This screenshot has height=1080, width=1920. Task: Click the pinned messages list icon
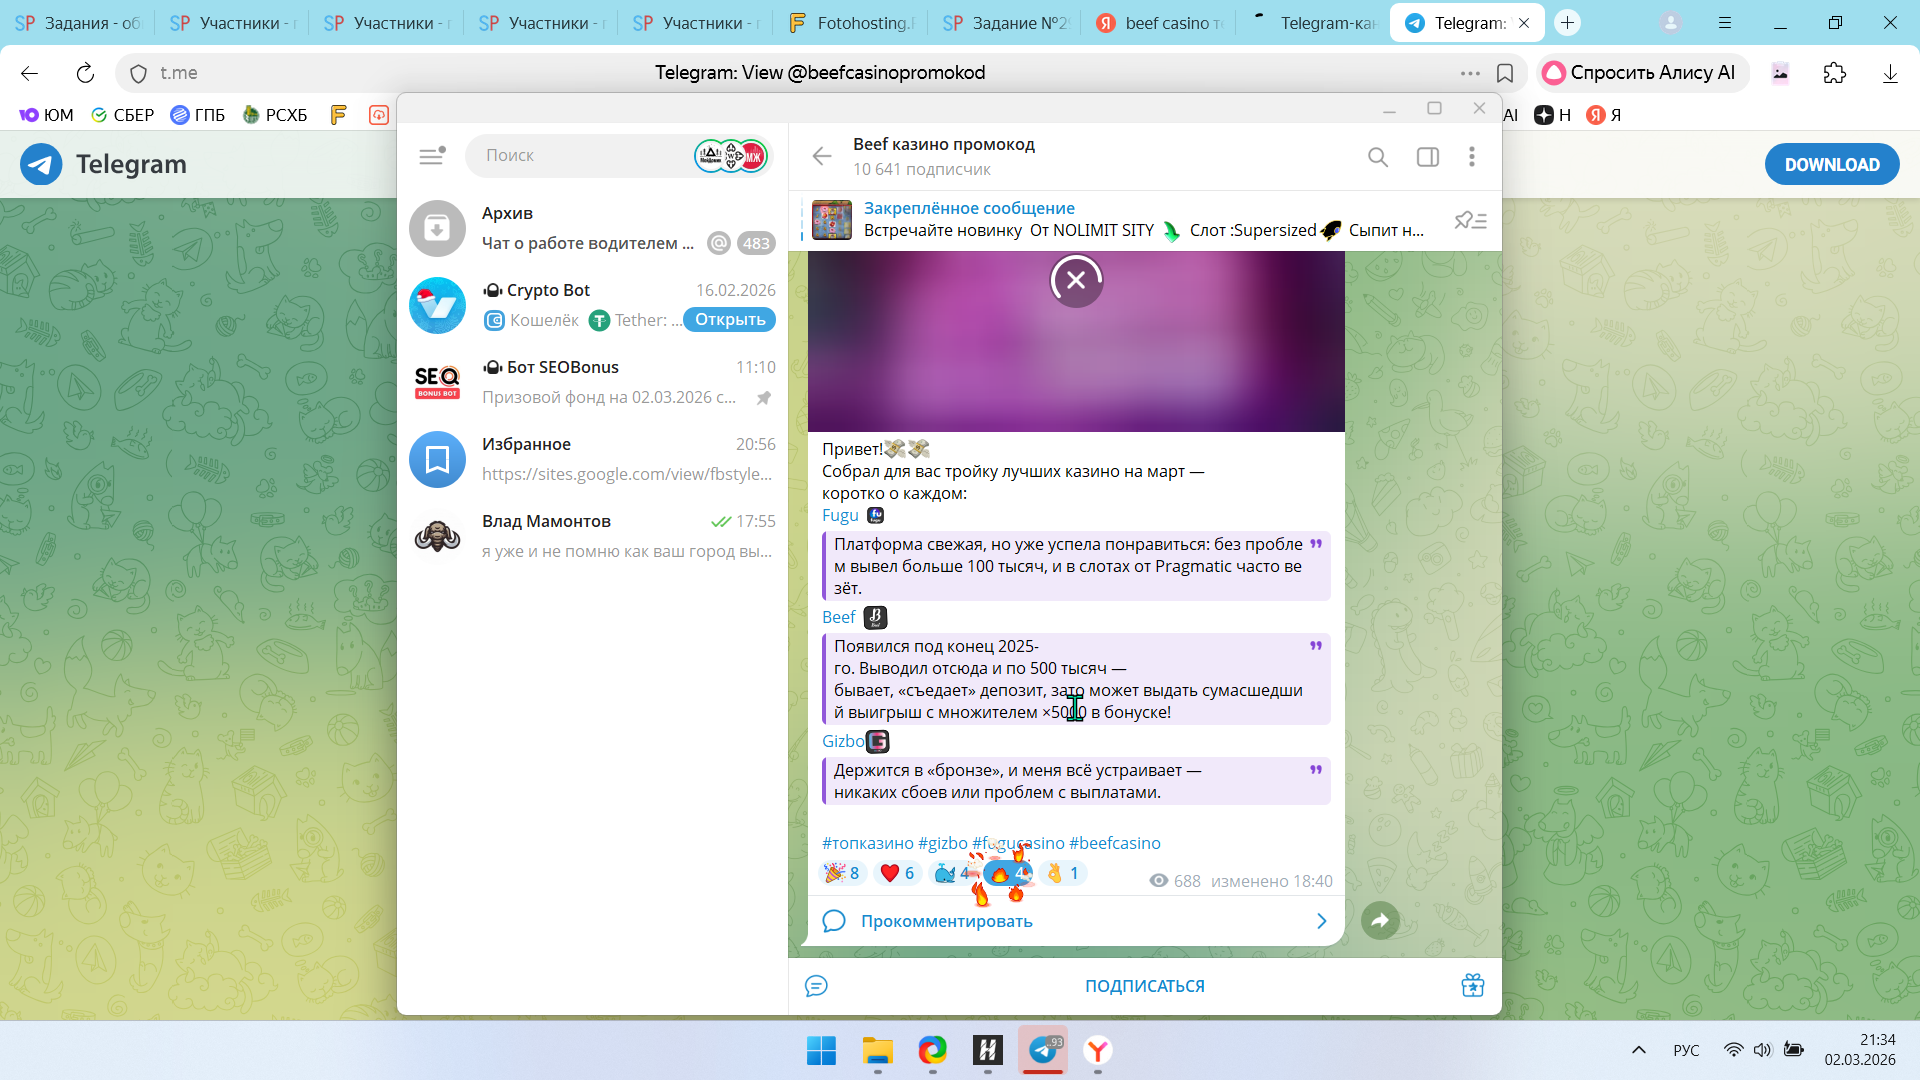click(1470, 220)
